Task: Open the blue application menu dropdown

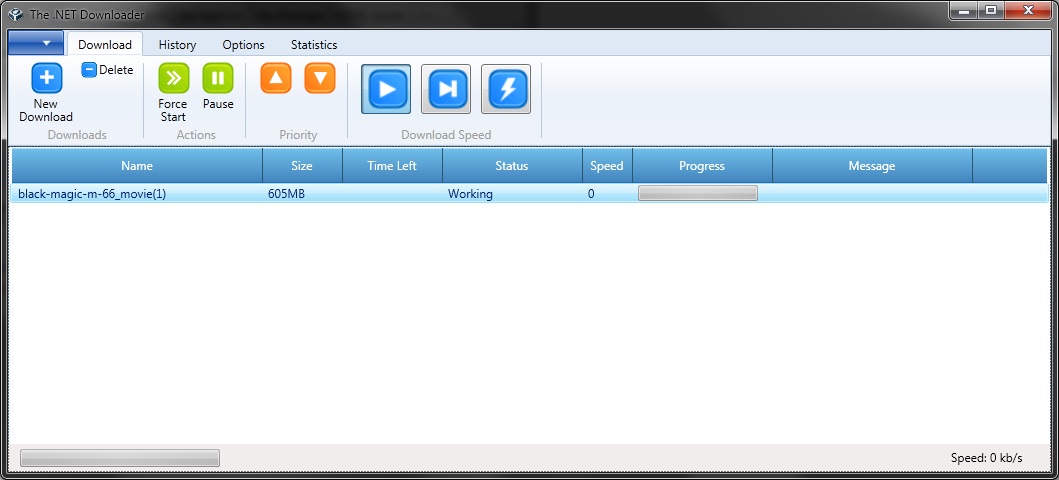Action: (36, 43)
